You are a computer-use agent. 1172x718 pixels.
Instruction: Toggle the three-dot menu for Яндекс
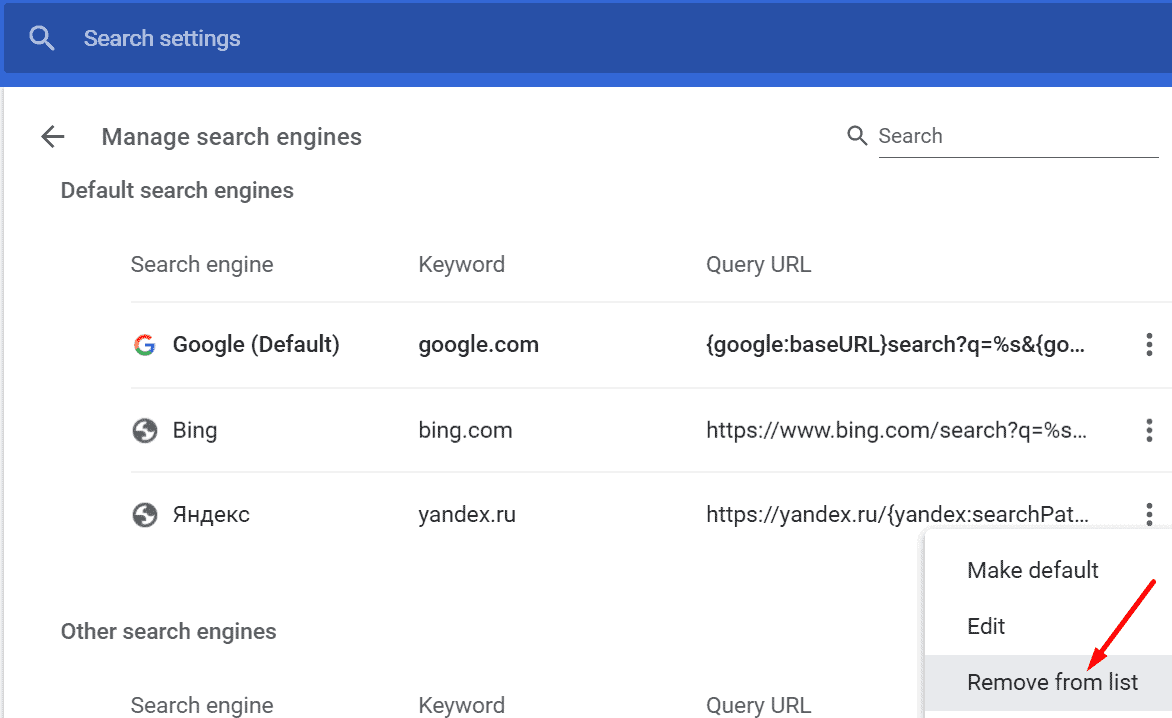point(1149,514)
